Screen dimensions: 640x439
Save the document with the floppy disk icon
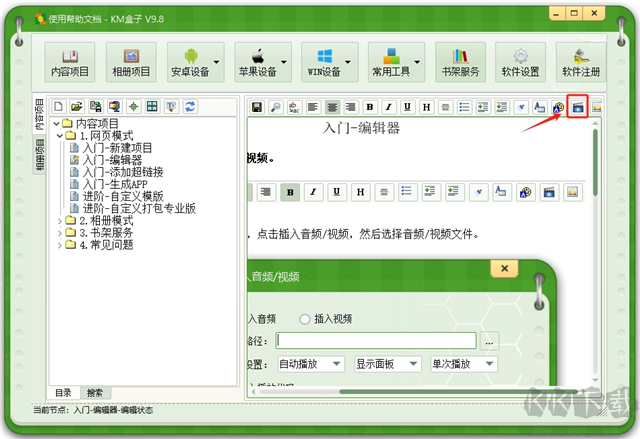click(x=257, y=107)
